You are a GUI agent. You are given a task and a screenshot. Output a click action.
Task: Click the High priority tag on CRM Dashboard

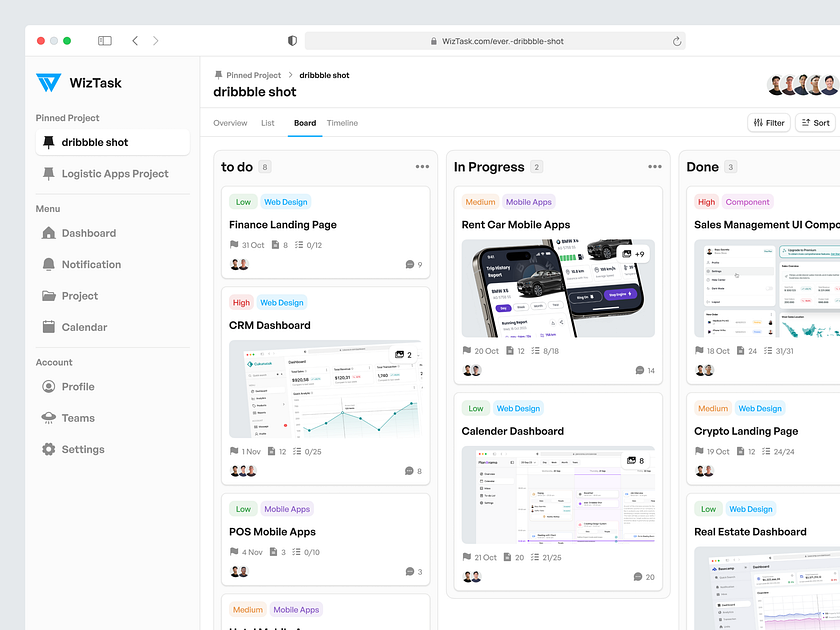pos(240,302)
